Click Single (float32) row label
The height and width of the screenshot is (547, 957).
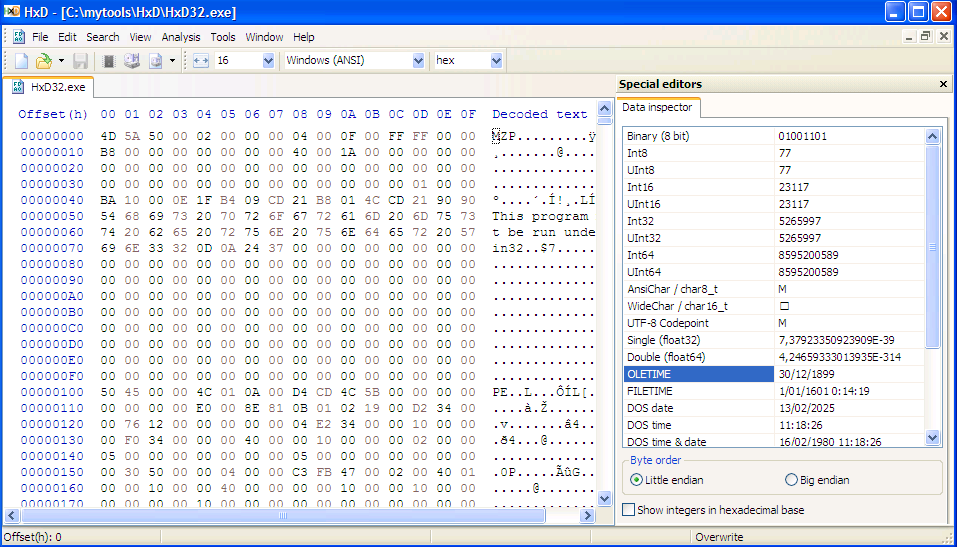[x=663, y=340]
